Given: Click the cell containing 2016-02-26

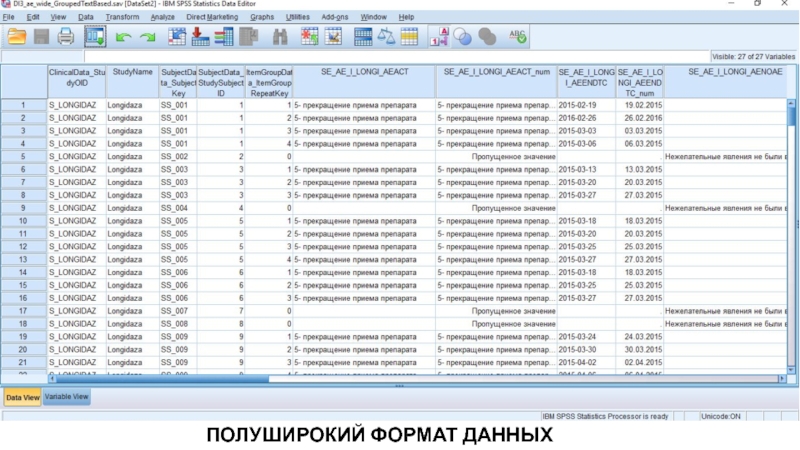Looking at the screenshot, I should point(586,118).
